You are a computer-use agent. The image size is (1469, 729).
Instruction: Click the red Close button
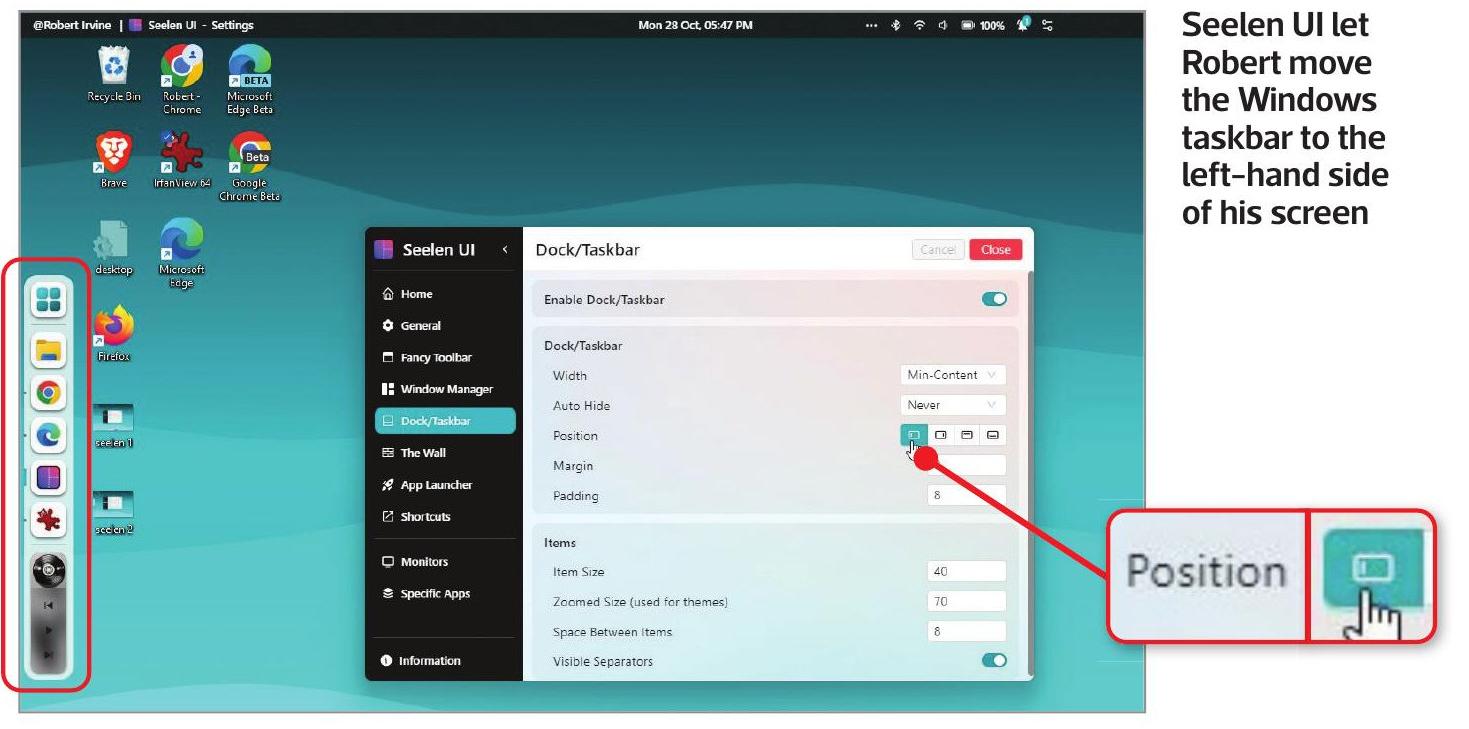[x=996, y=250]
